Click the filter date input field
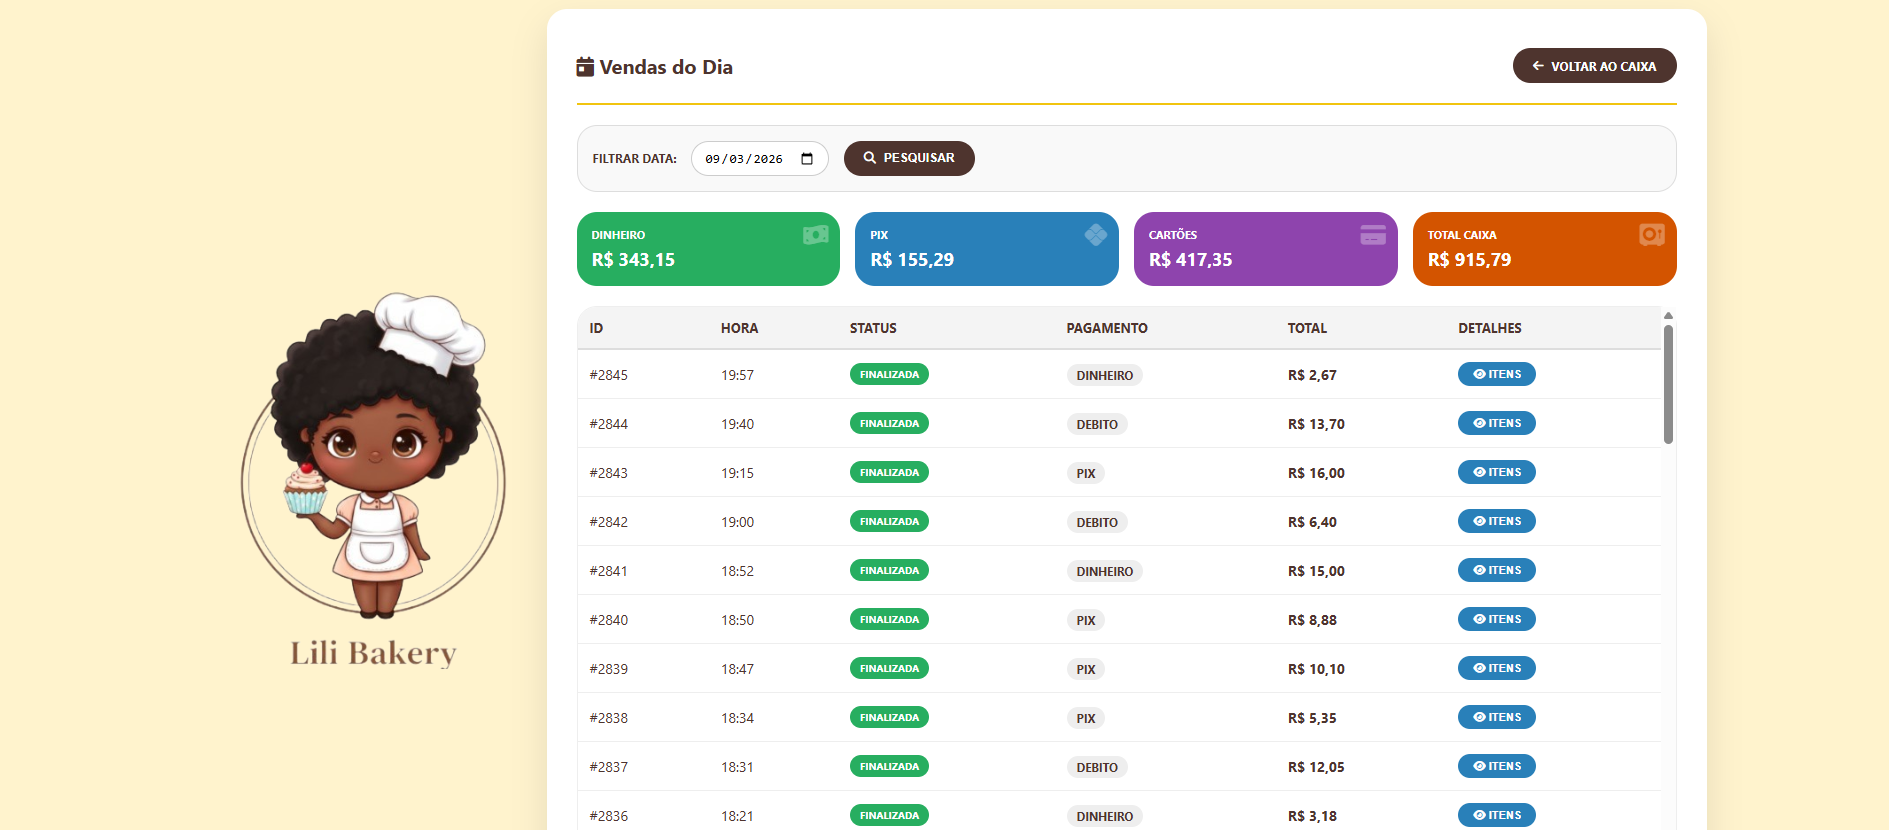1889x830 pixels. point(759,159)
